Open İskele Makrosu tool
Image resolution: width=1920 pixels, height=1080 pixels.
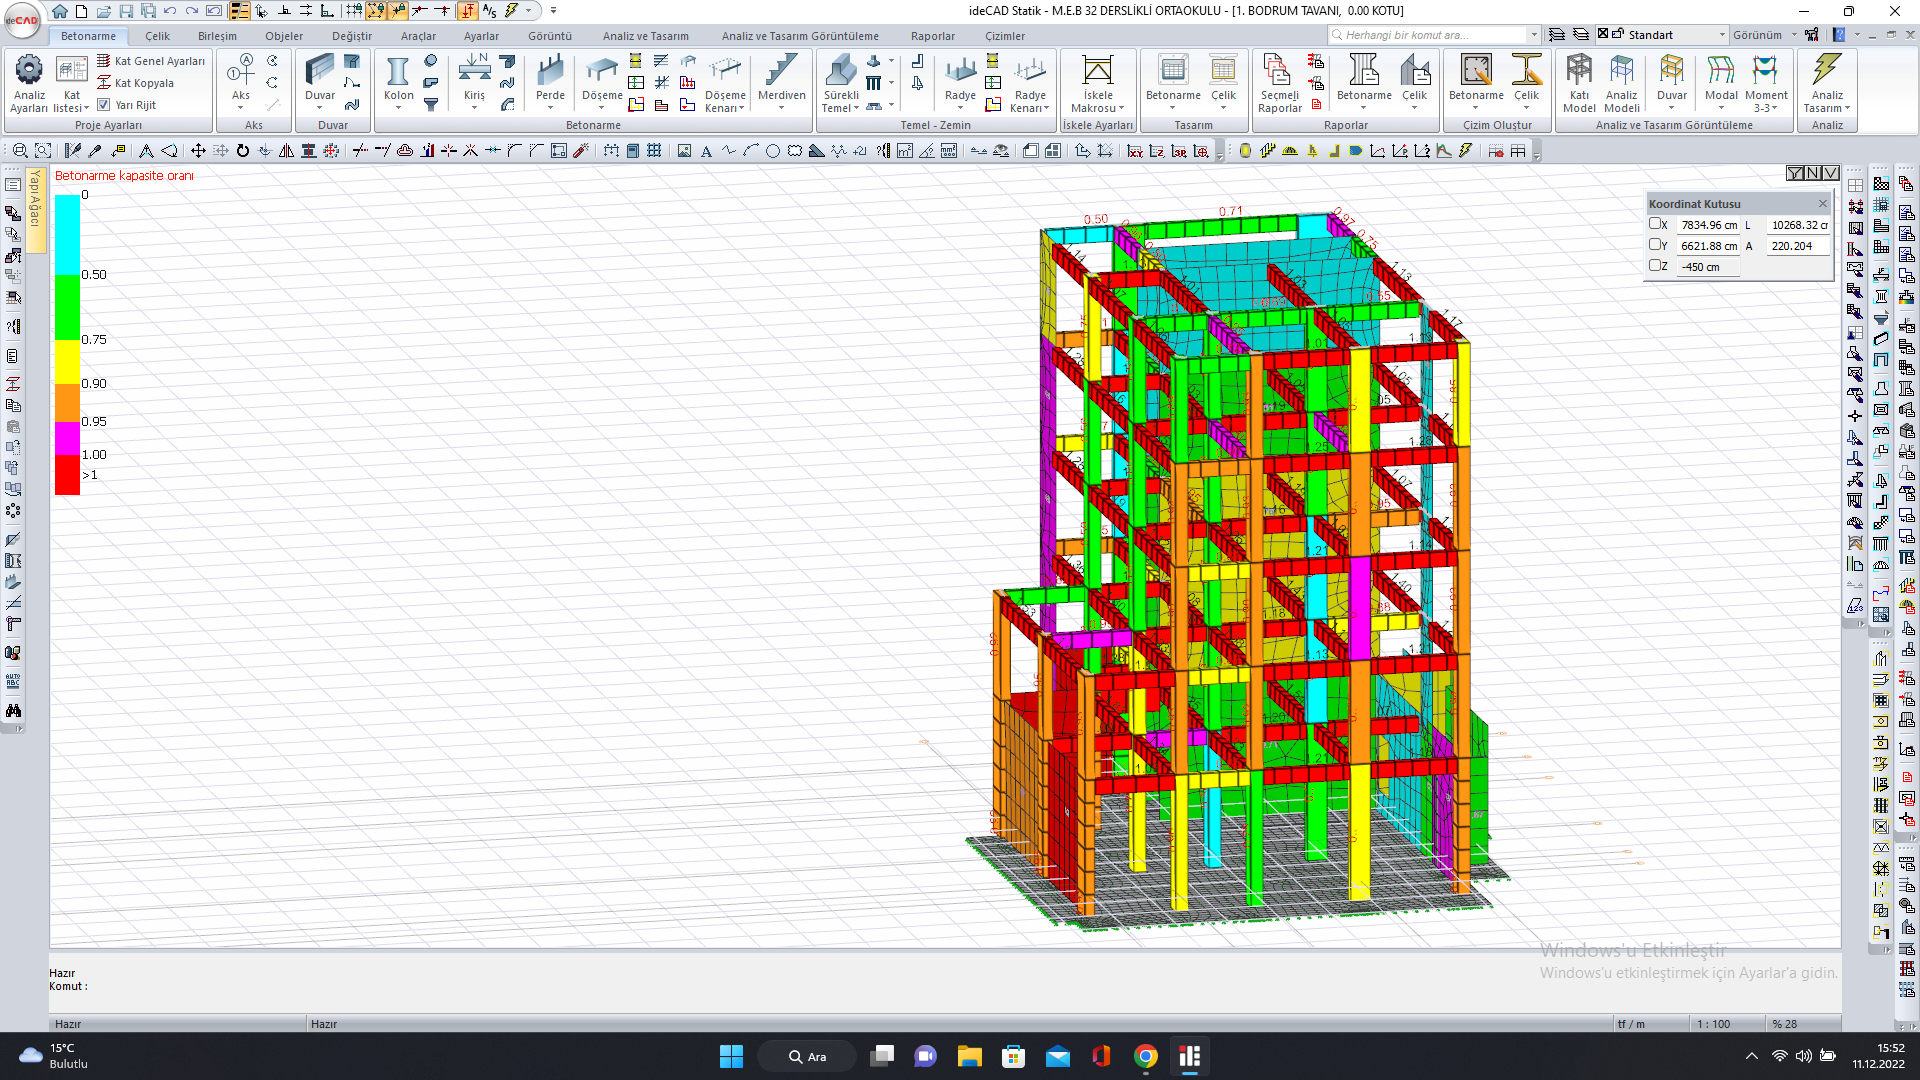[x=1097, y=84]
